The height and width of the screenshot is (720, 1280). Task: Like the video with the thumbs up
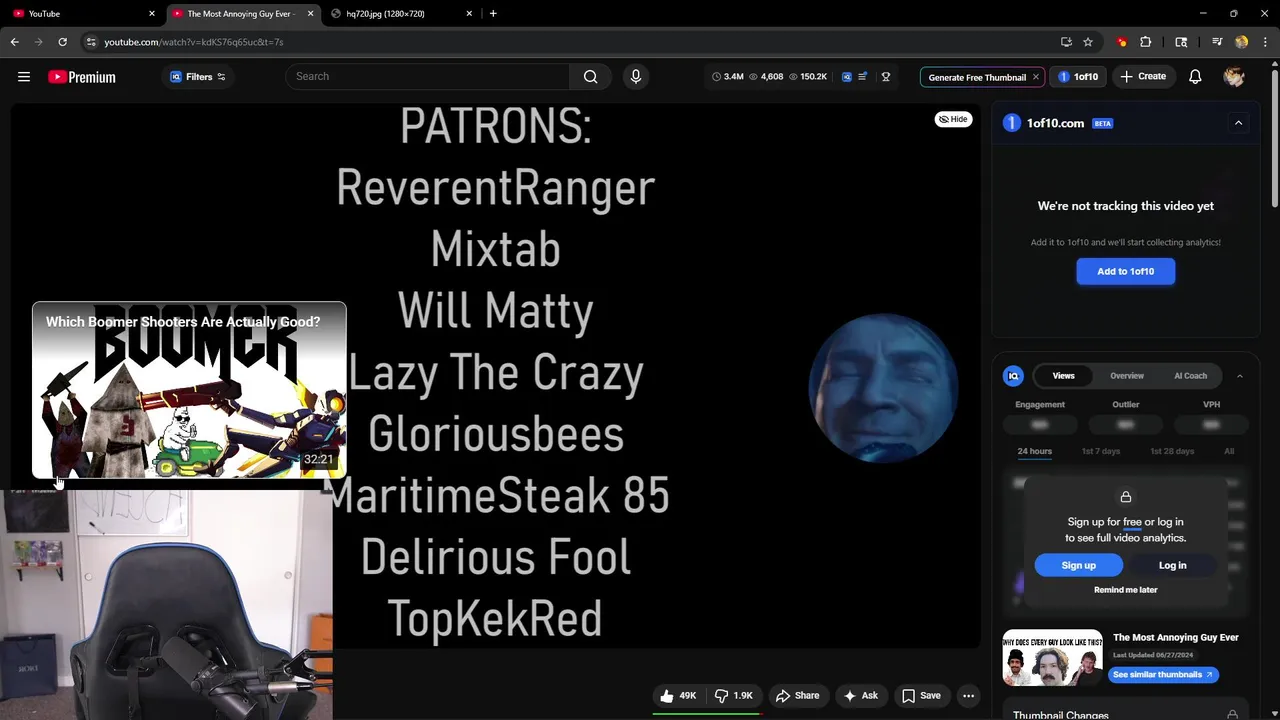[x=678, y=696]
